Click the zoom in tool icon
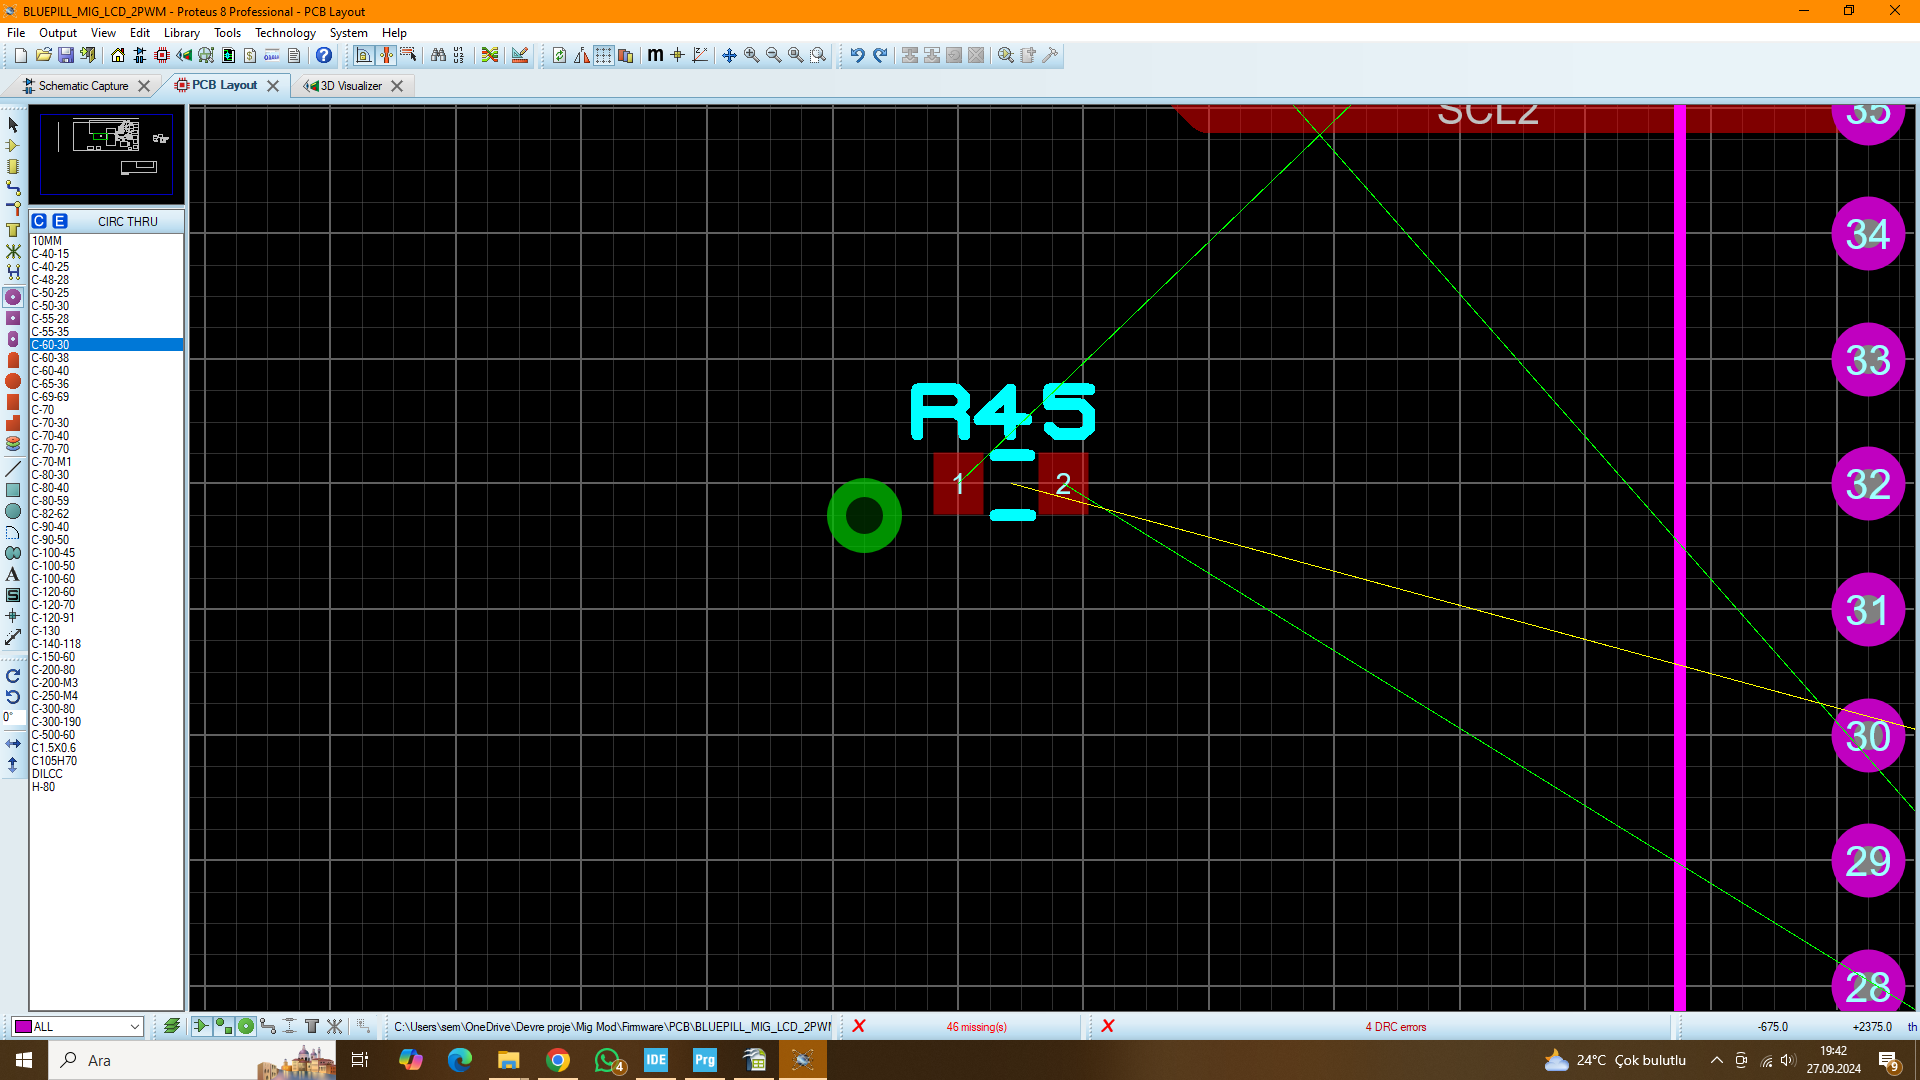Viewport: 1920px width, 1080px height. point(752,55)
